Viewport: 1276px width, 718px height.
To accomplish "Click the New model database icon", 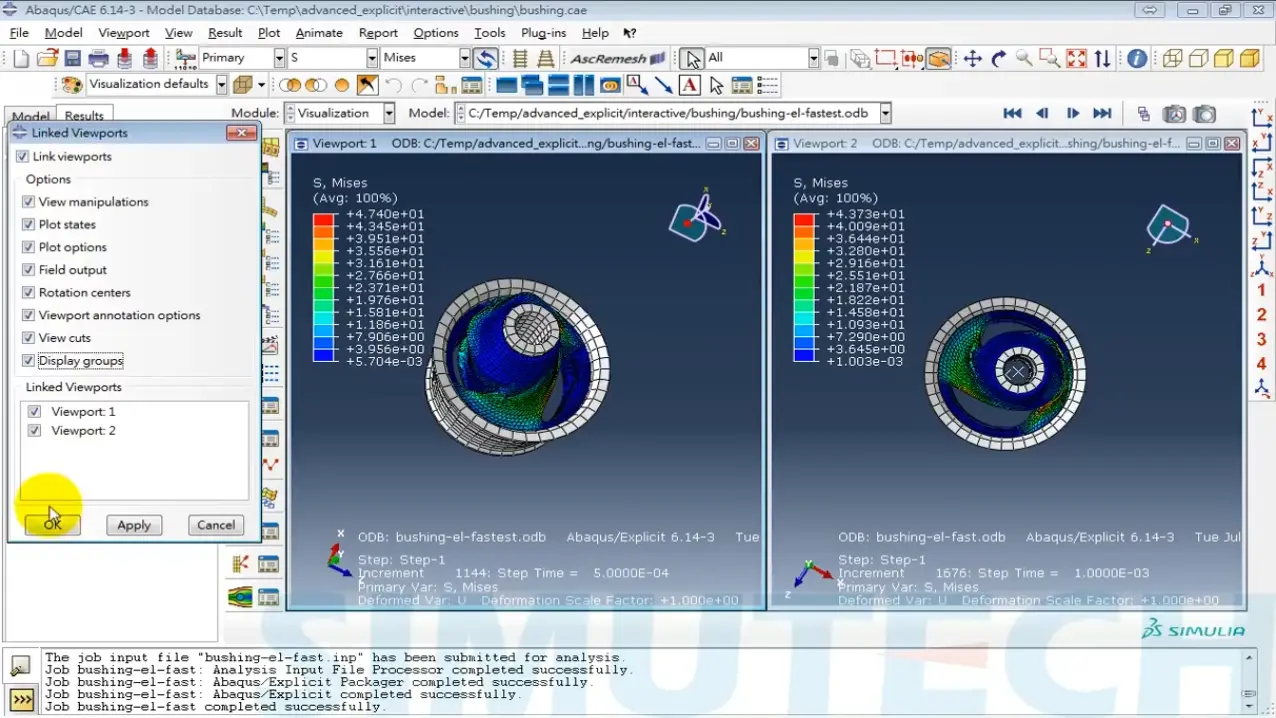I will (21, 58).
